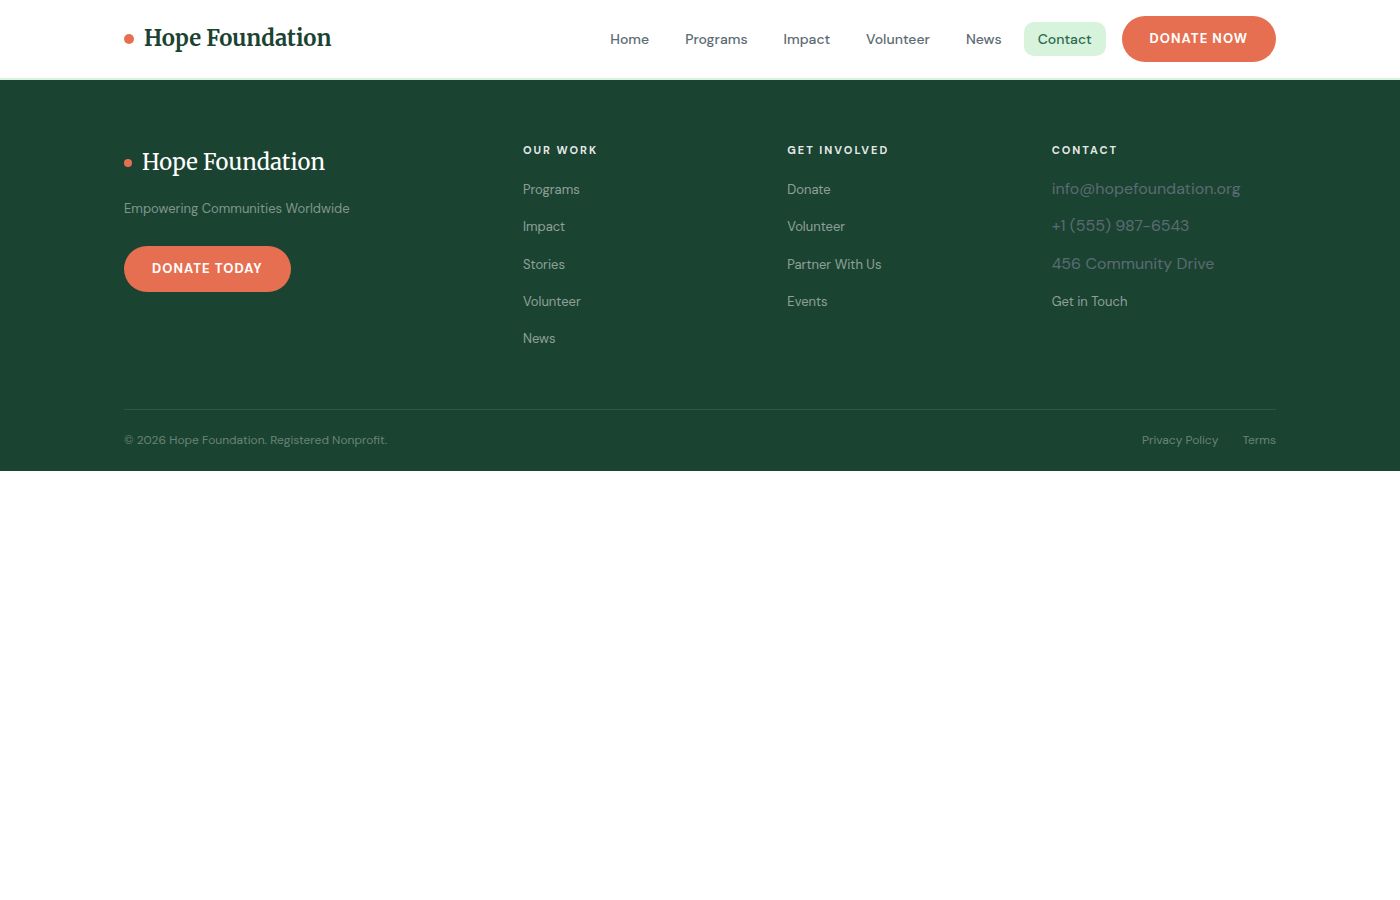
Task: Click the Donate Now button
Action: [1198, 39]
